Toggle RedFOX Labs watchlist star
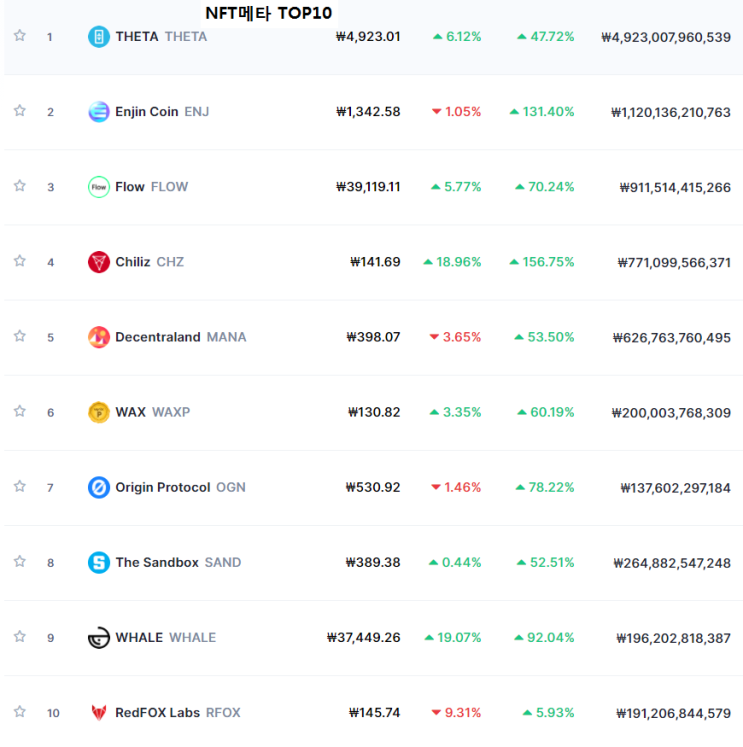743x747 pixels. [20, 711]
